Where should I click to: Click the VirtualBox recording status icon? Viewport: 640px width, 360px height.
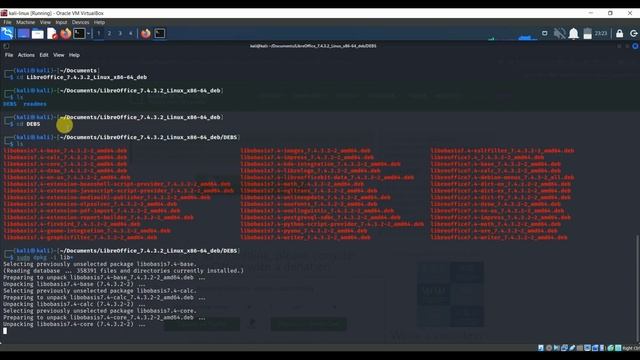point(595,348)
